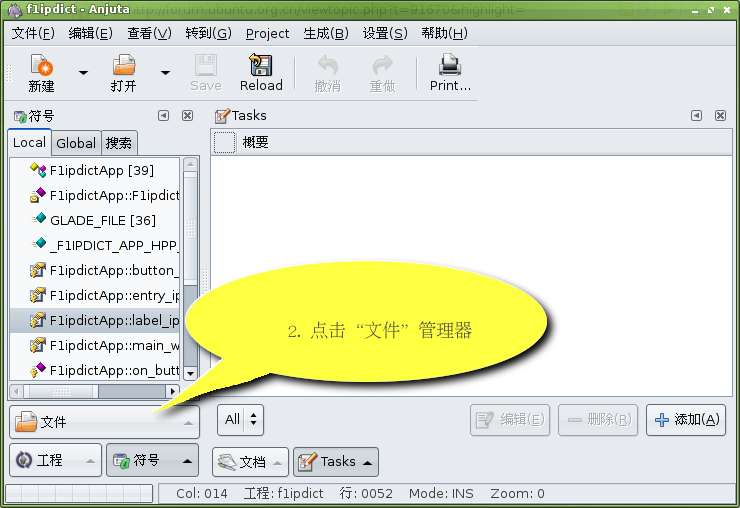The width and height of the screenshot is (740, 508).
Task: Open the 查看(V) menu
Action: [x=149, y=33]
